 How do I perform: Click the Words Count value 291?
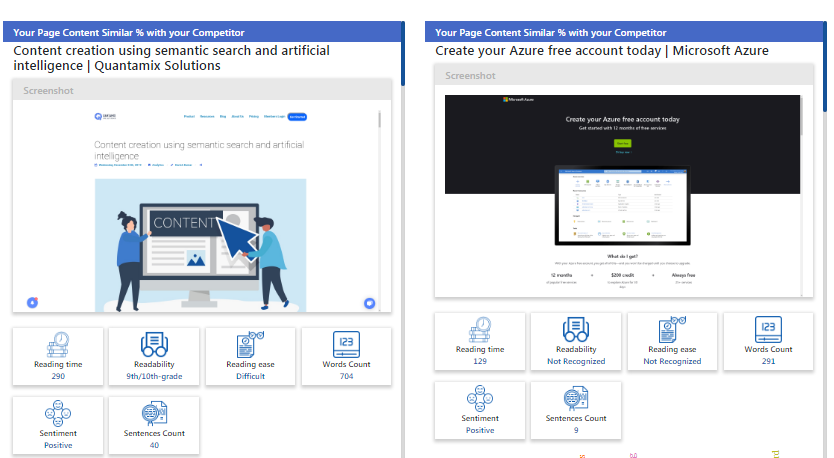[x=768, y=361]
